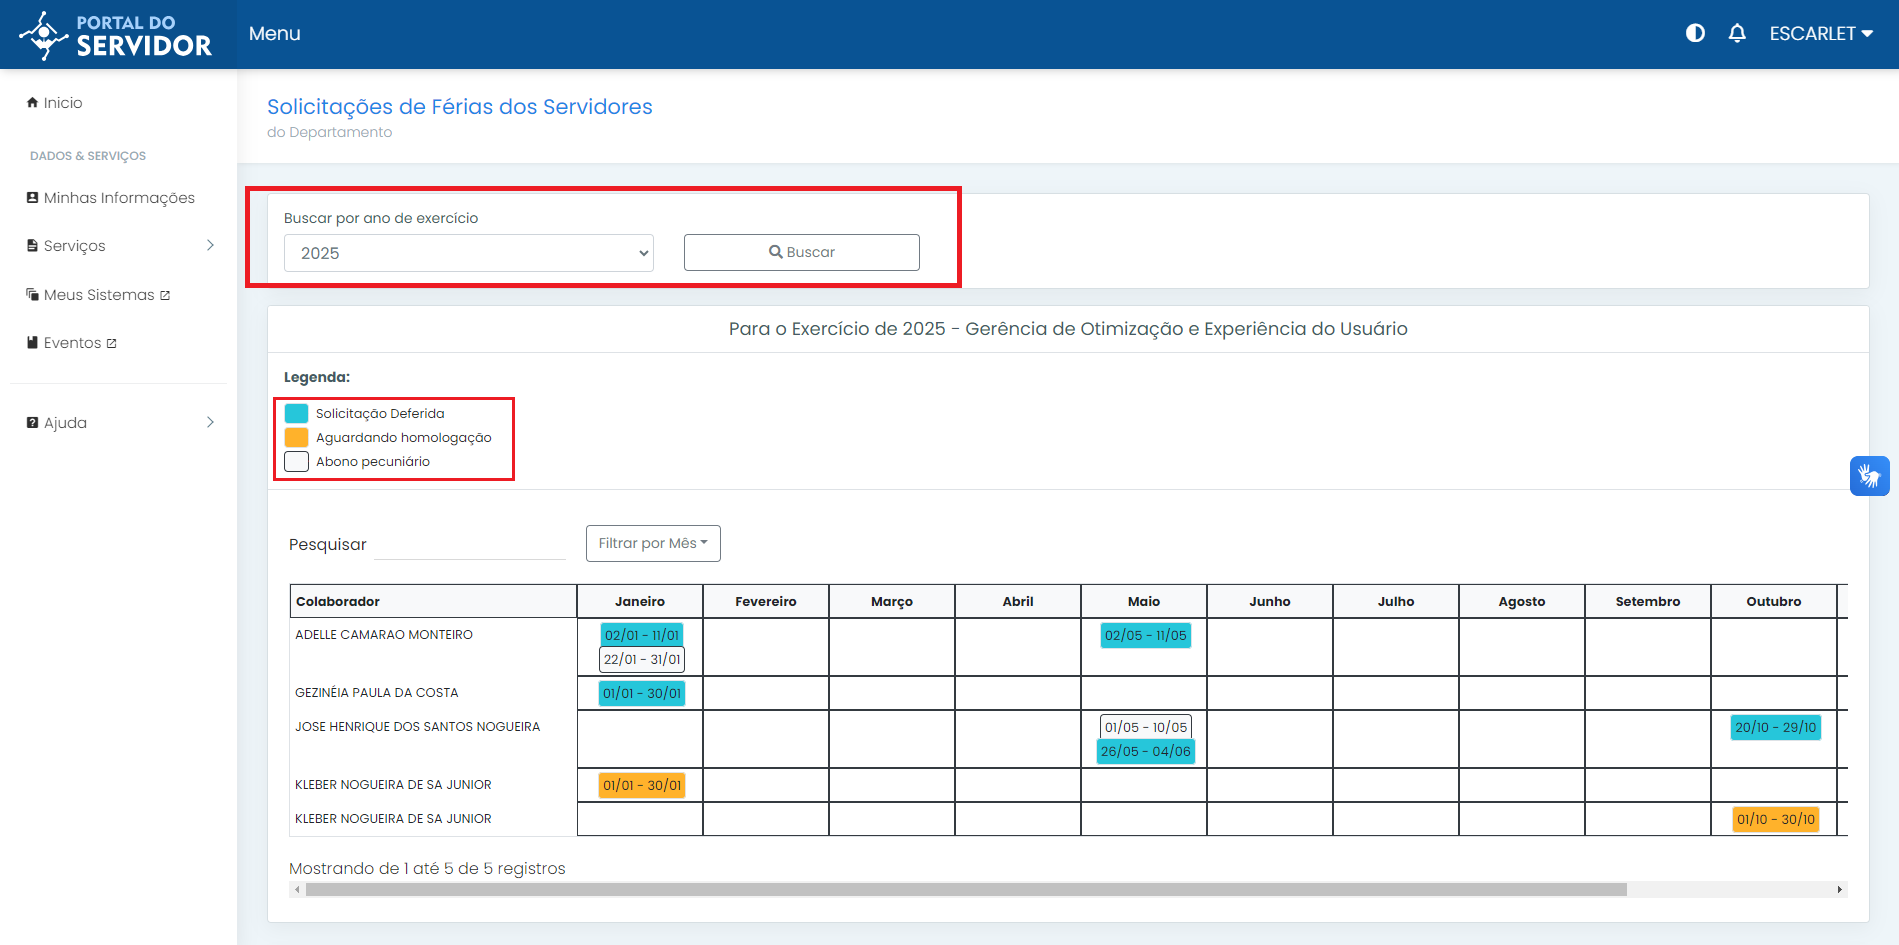Click Adelle's 22/01 - 31/01 abono tag

(x=642, y=659)
